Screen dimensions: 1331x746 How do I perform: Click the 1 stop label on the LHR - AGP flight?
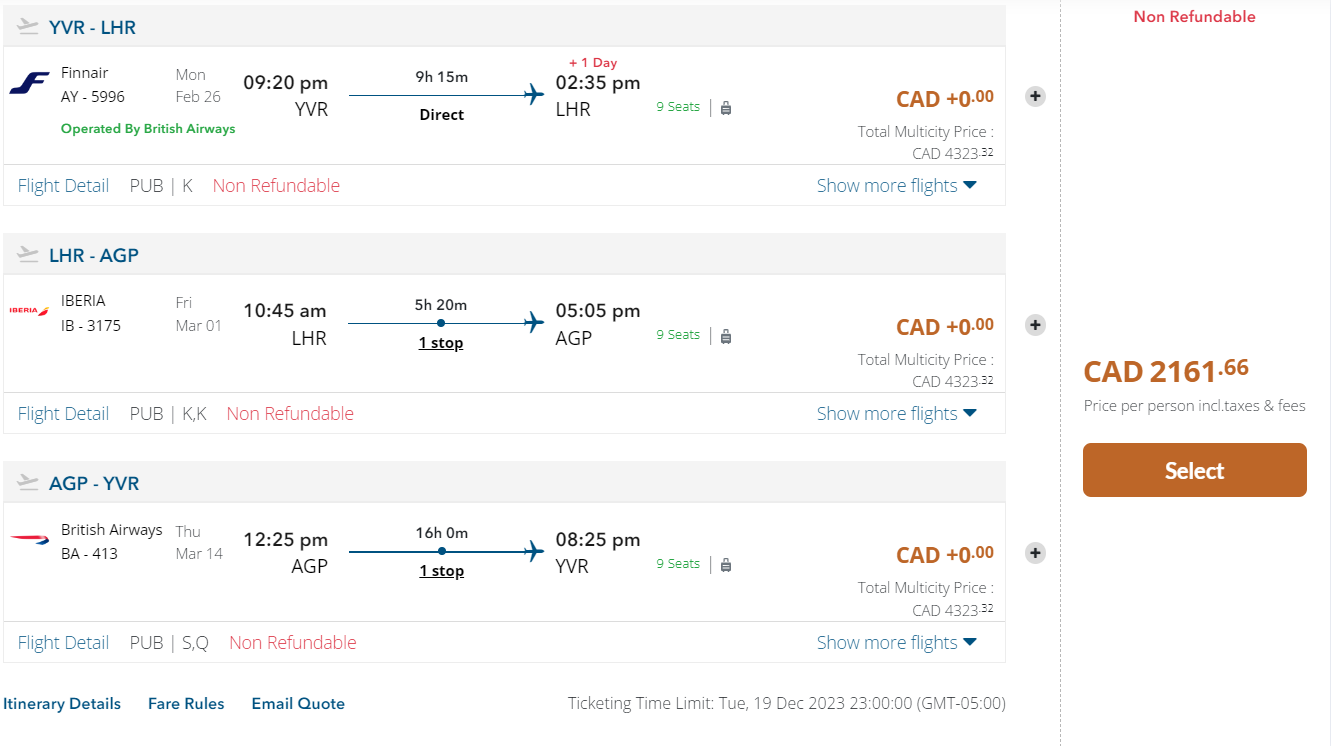coord(441,343)
